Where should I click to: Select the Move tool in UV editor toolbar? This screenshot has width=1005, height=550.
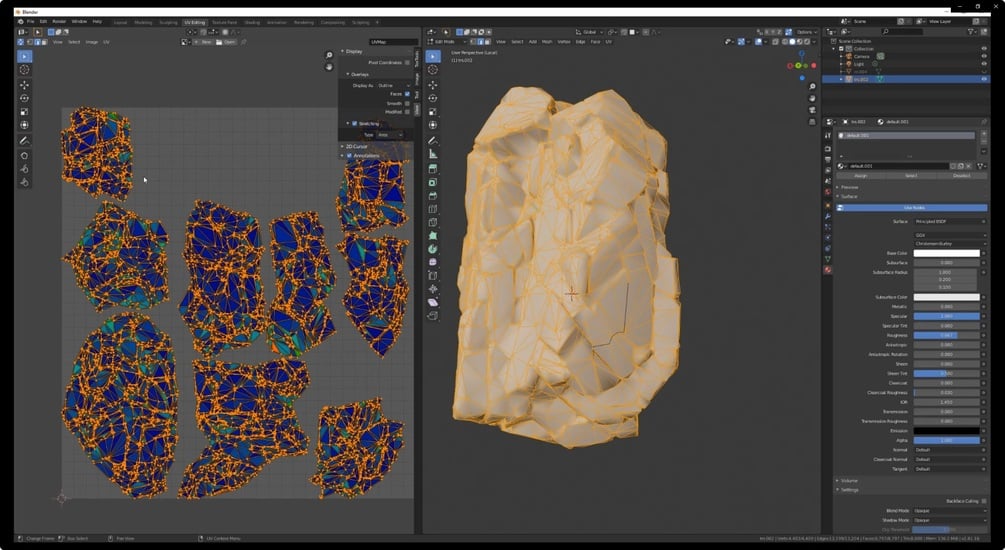point(24,85)
